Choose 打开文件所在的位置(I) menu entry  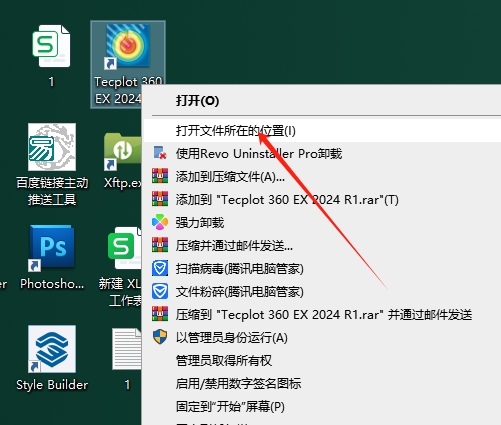[322, 131]
